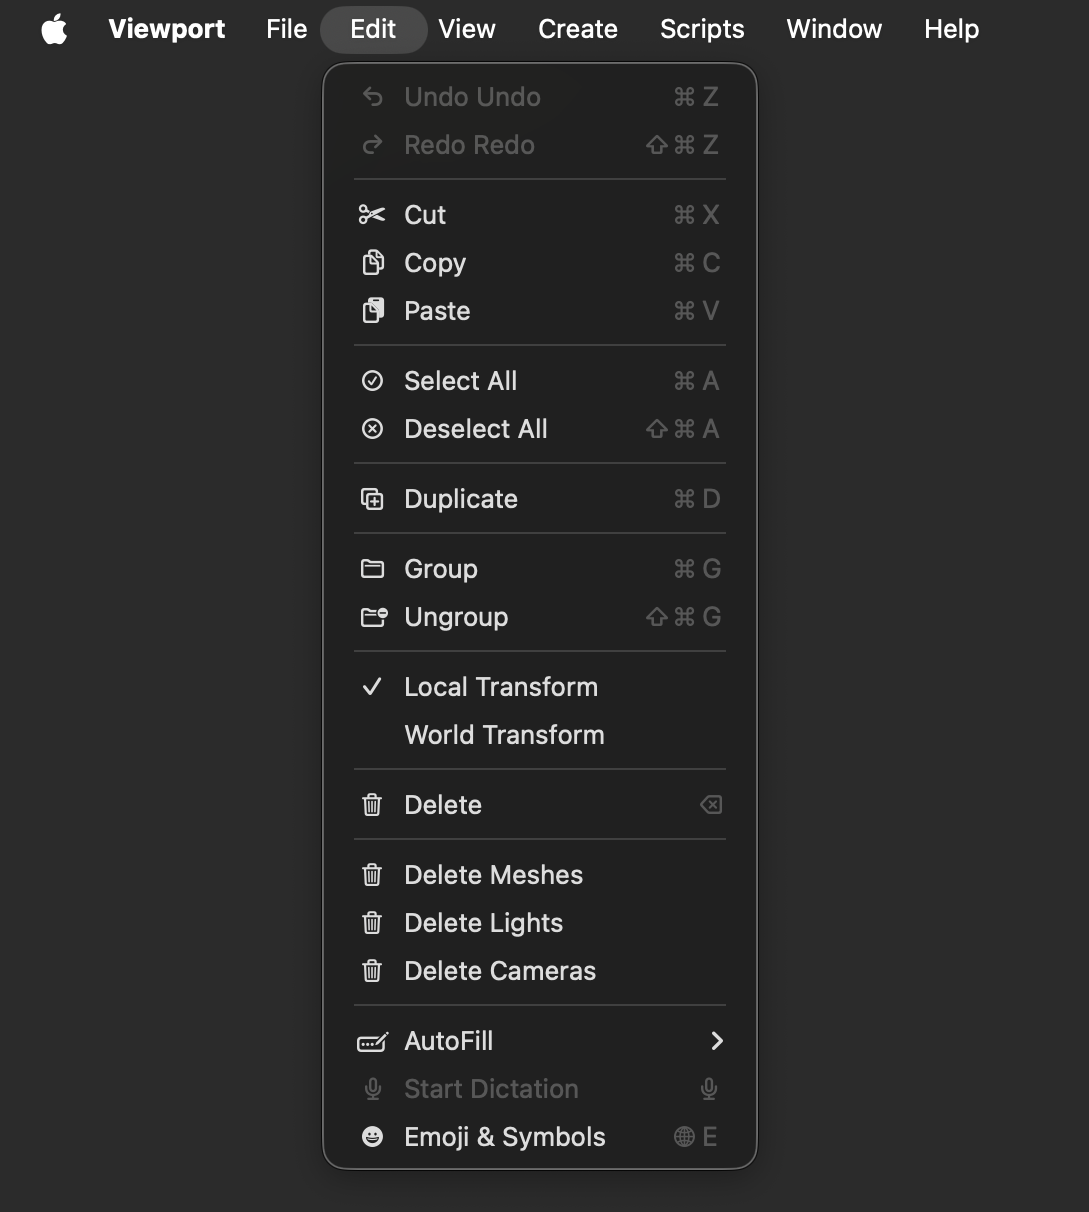The image size is (1089, 1212).
Task: Open the Help menu
Action: coord(951,29)
